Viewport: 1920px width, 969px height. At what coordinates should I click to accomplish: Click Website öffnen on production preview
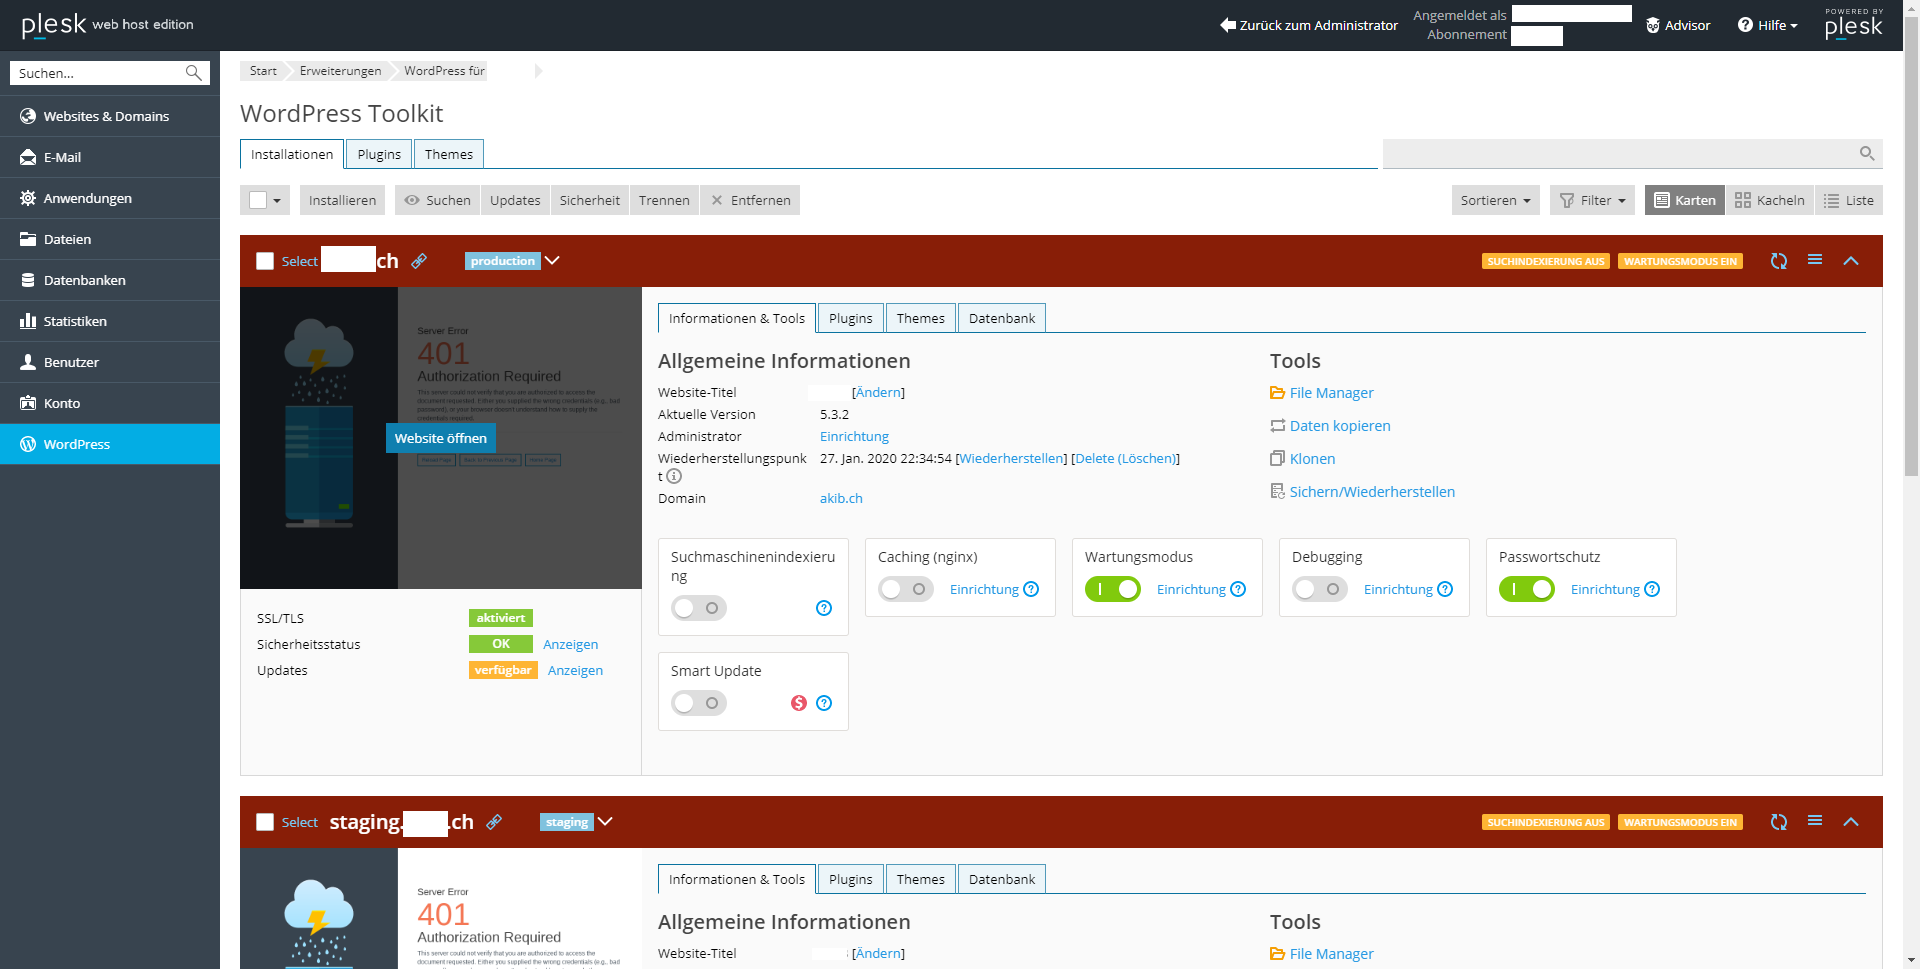[x=441, y=438]
